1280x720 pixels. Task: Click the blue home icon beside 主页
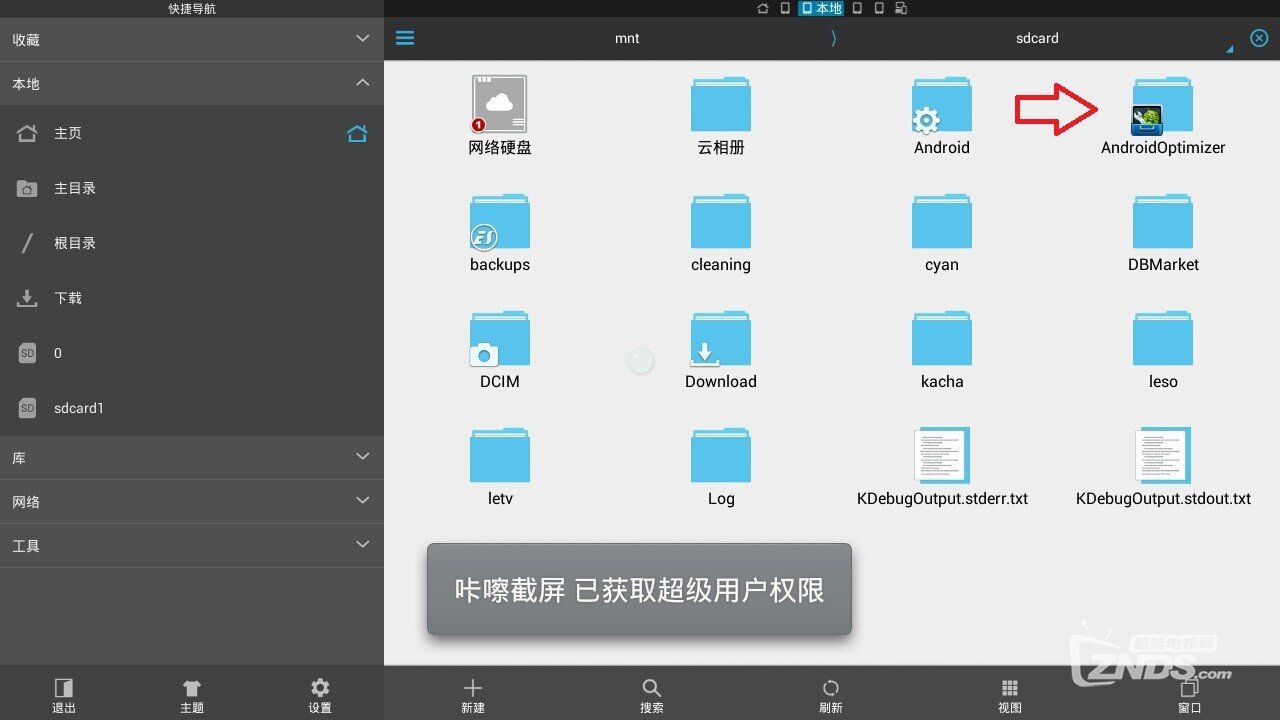coord(357,133)
